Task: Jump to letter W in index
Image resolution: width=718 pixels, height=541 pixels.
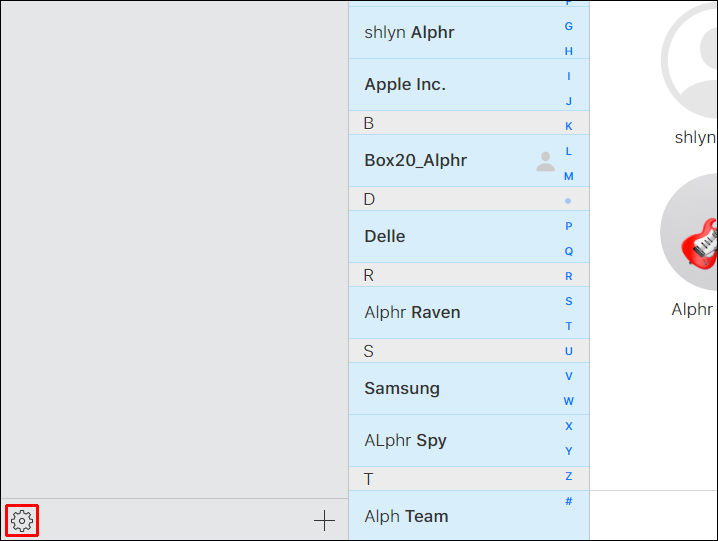Action: click(x=569, y=401)
